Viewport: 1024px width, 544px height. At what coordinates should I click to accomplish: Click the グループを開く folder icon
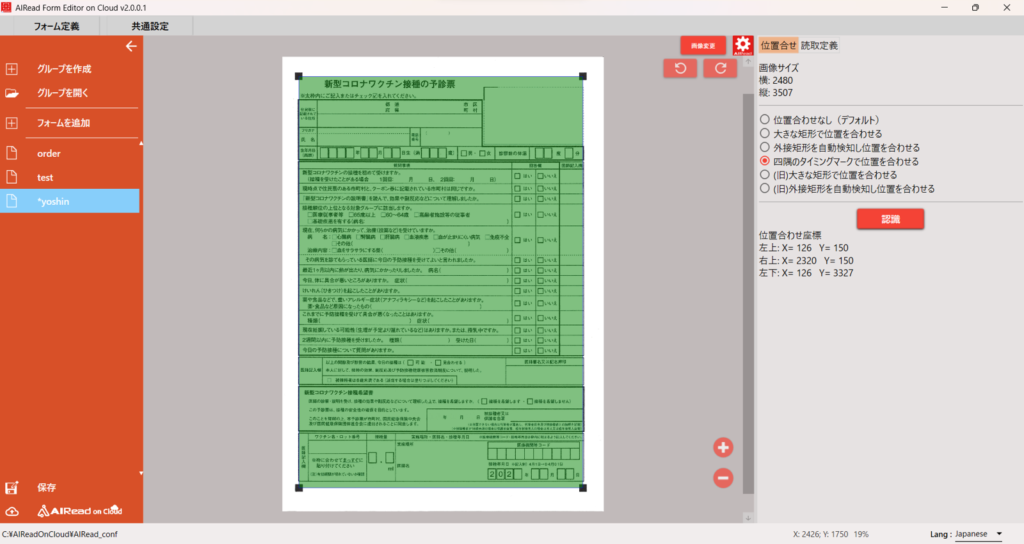(x=12, y=93)
